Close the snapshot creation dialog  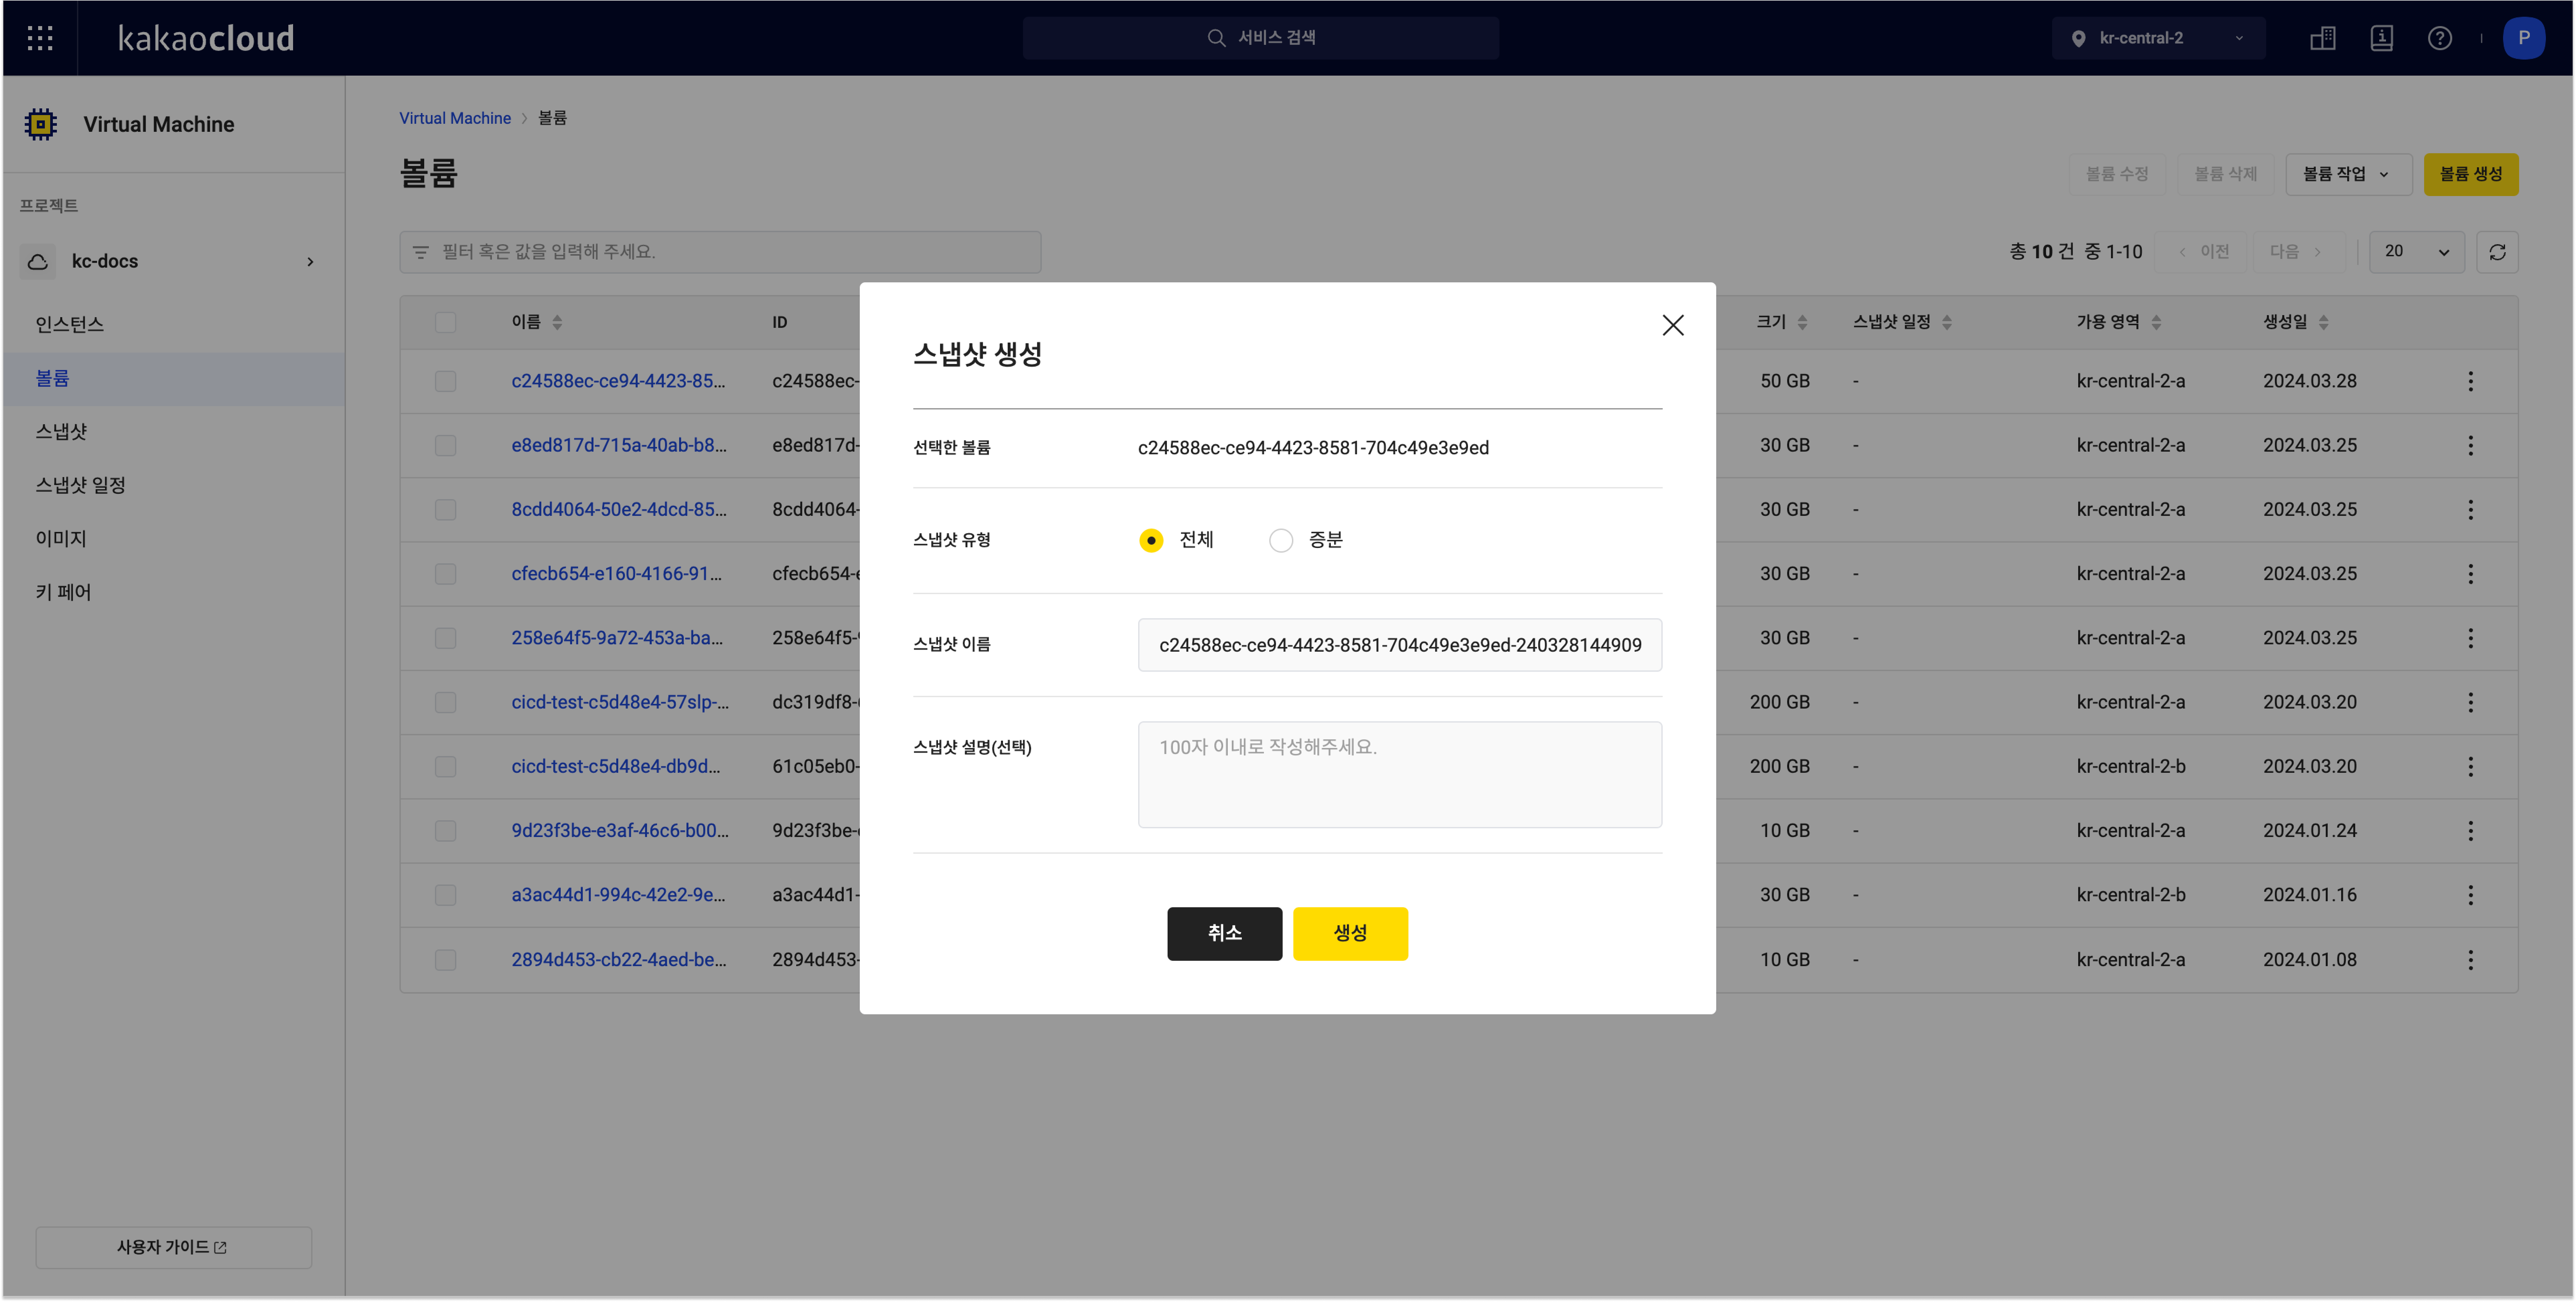(1673, 325)
